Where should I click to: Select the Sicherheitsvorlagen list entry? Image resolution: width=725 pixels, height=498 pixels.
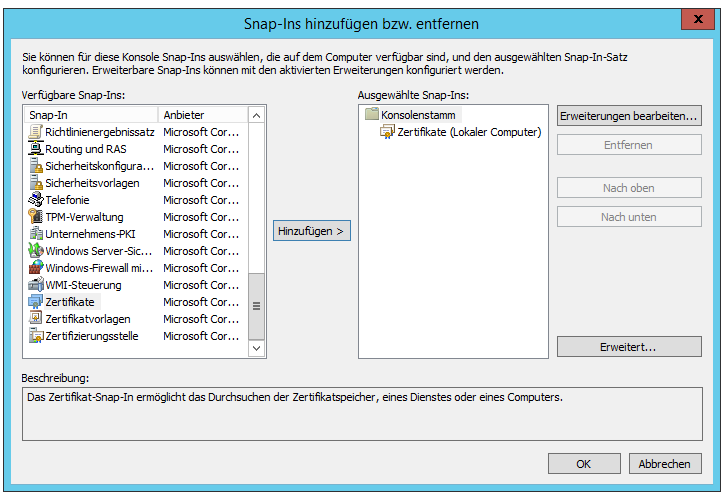tap(92, 183)
